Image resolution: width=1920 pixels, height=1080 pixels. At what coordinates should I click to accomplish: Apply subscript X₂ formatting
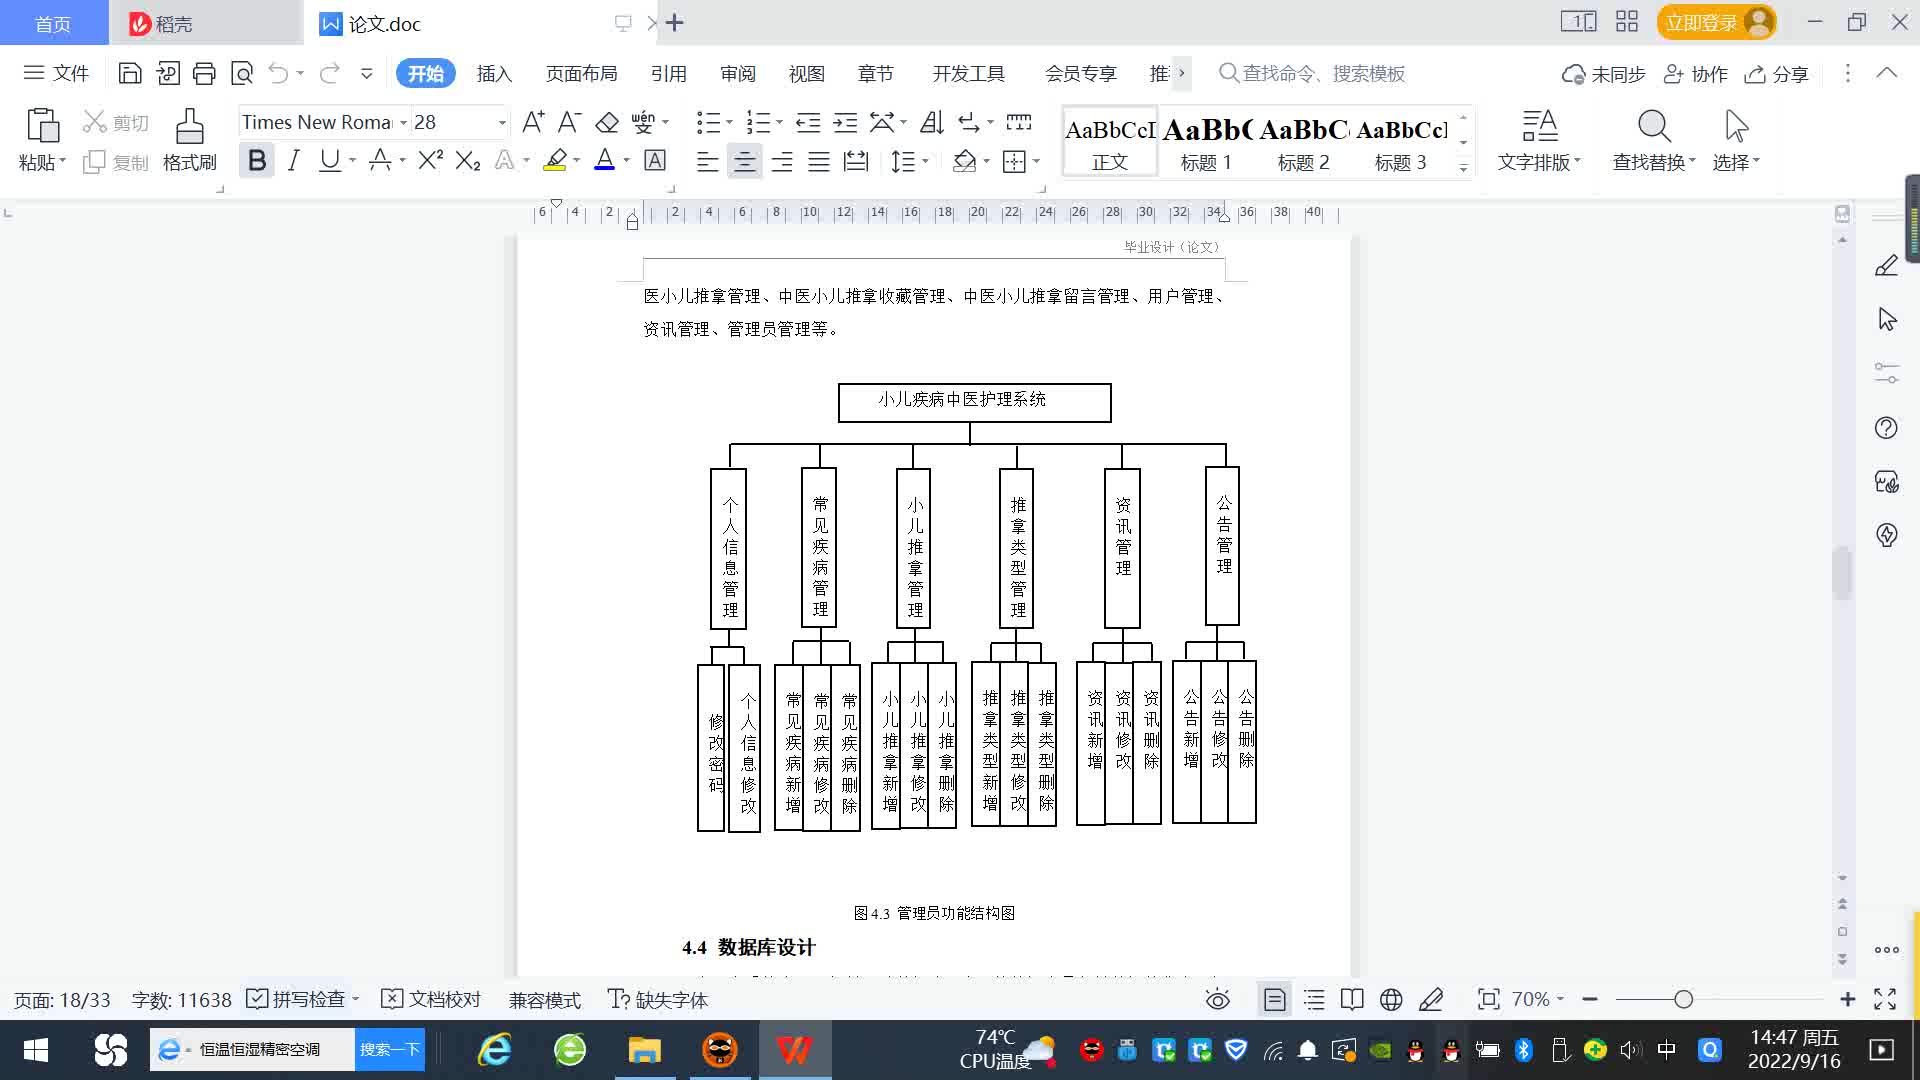pos(468,160)
